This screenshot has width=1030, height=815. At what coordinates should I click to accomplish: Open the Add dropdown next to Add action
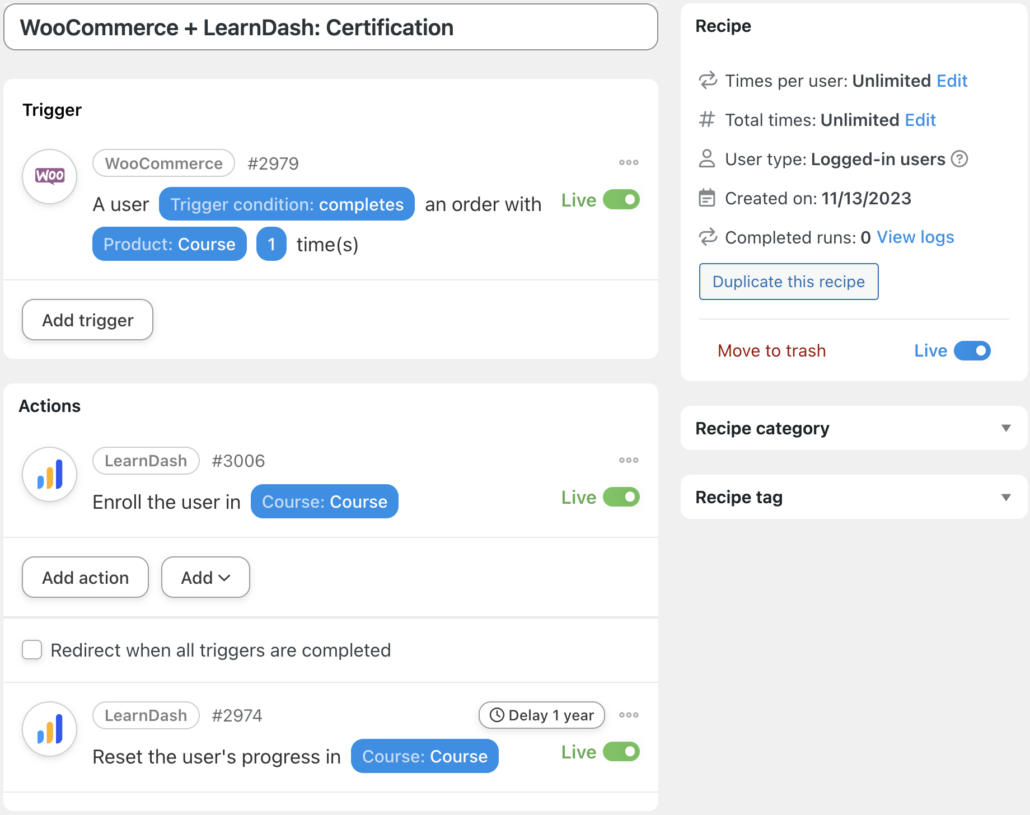pos(205,577)
